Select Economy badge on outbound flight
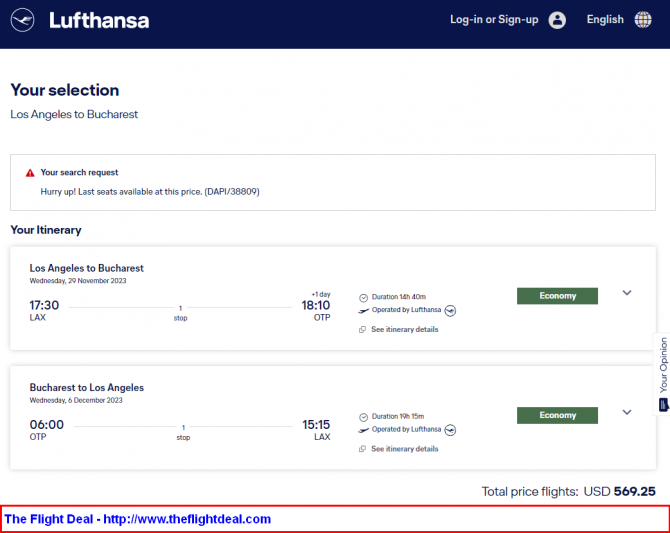This screenshot has height=533, width=670. [x=557, y=296]
